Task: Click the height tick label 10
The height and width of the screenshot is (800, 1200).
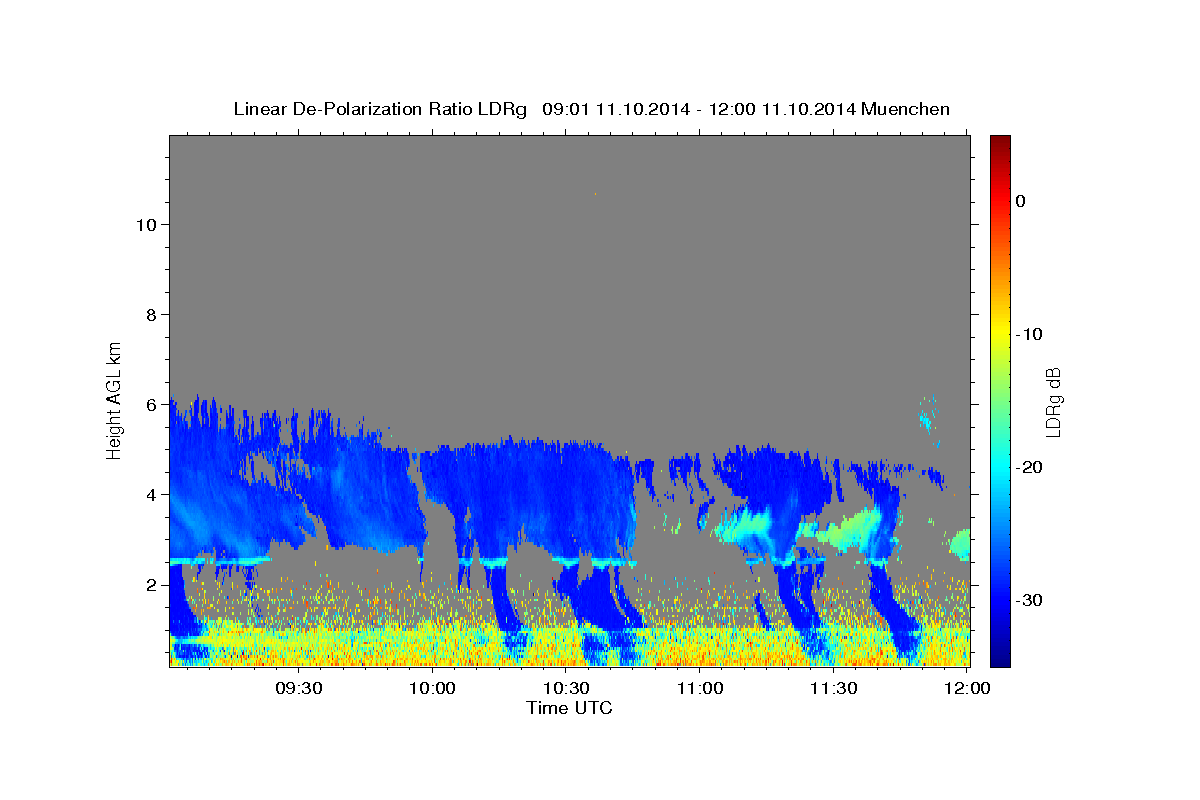Action: point(145,224)
